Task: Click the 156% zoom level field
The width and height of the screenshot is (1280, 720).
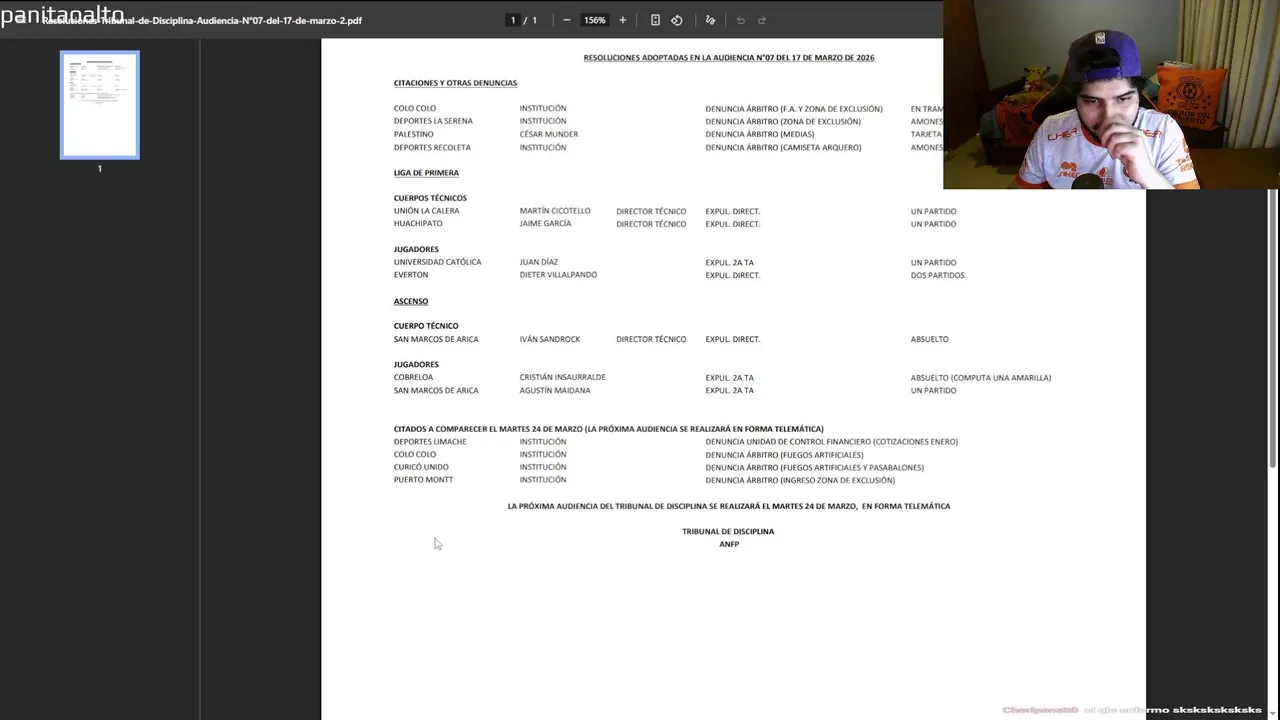Action: 595,20
